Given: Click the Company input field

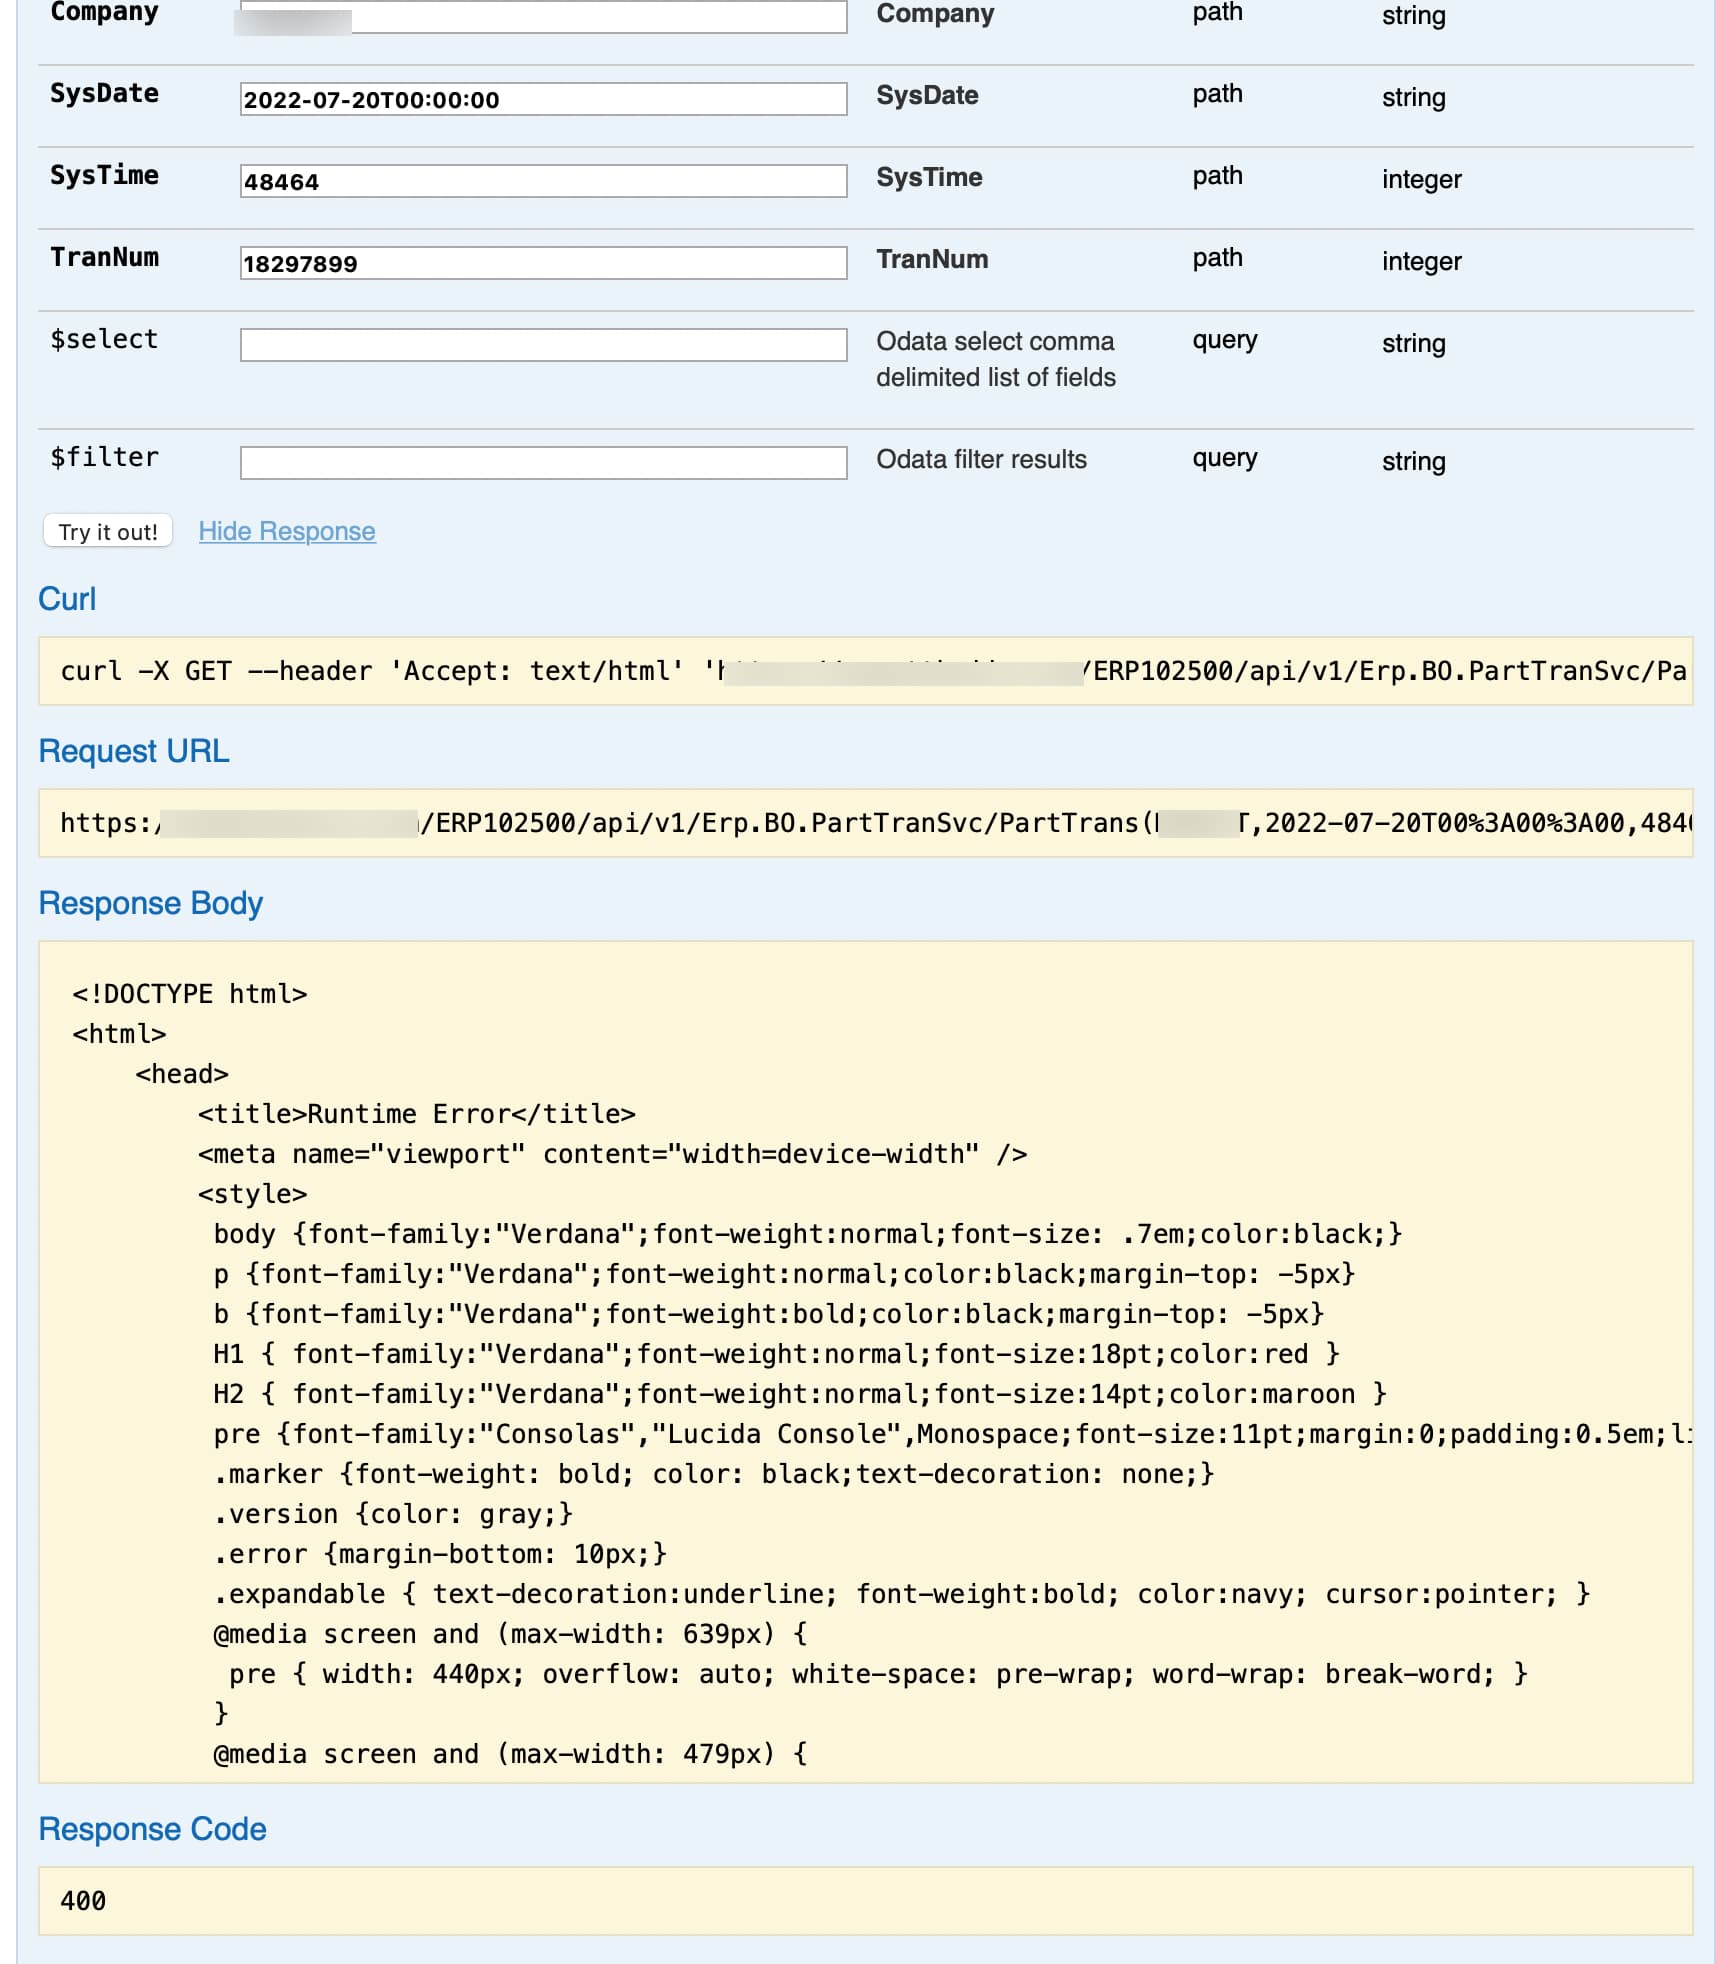Looking at the screenshot, I should click(x=543, y=17).
